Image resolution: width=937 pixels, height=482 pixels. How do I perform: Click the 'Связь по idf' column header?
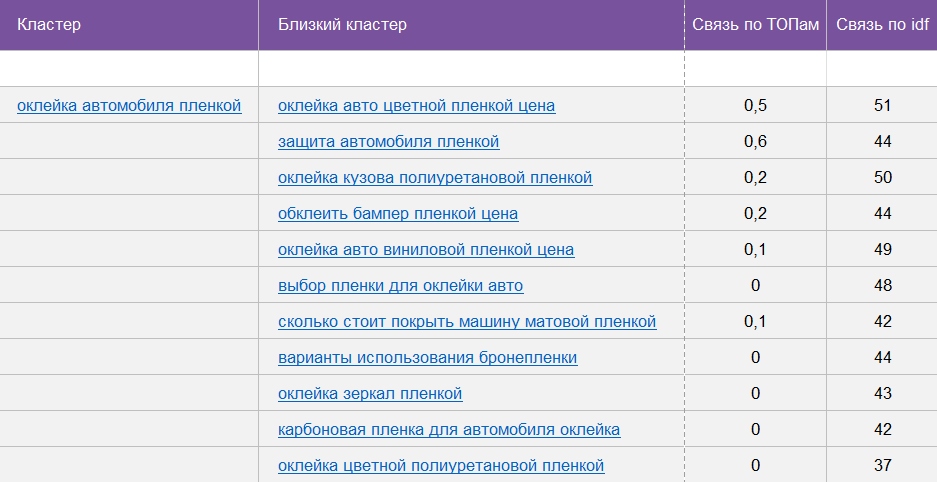pyautogui.click(x=882, y=24)
